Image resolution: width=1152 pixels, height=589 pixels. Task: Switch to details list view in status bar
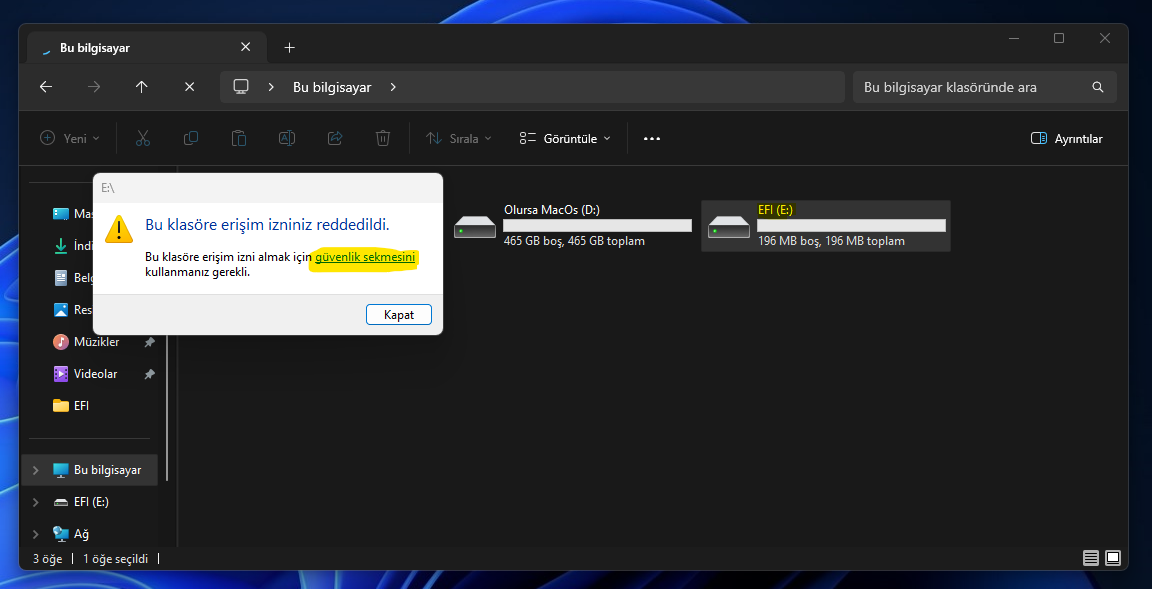pyautogui.click(x=1091, y=558)
